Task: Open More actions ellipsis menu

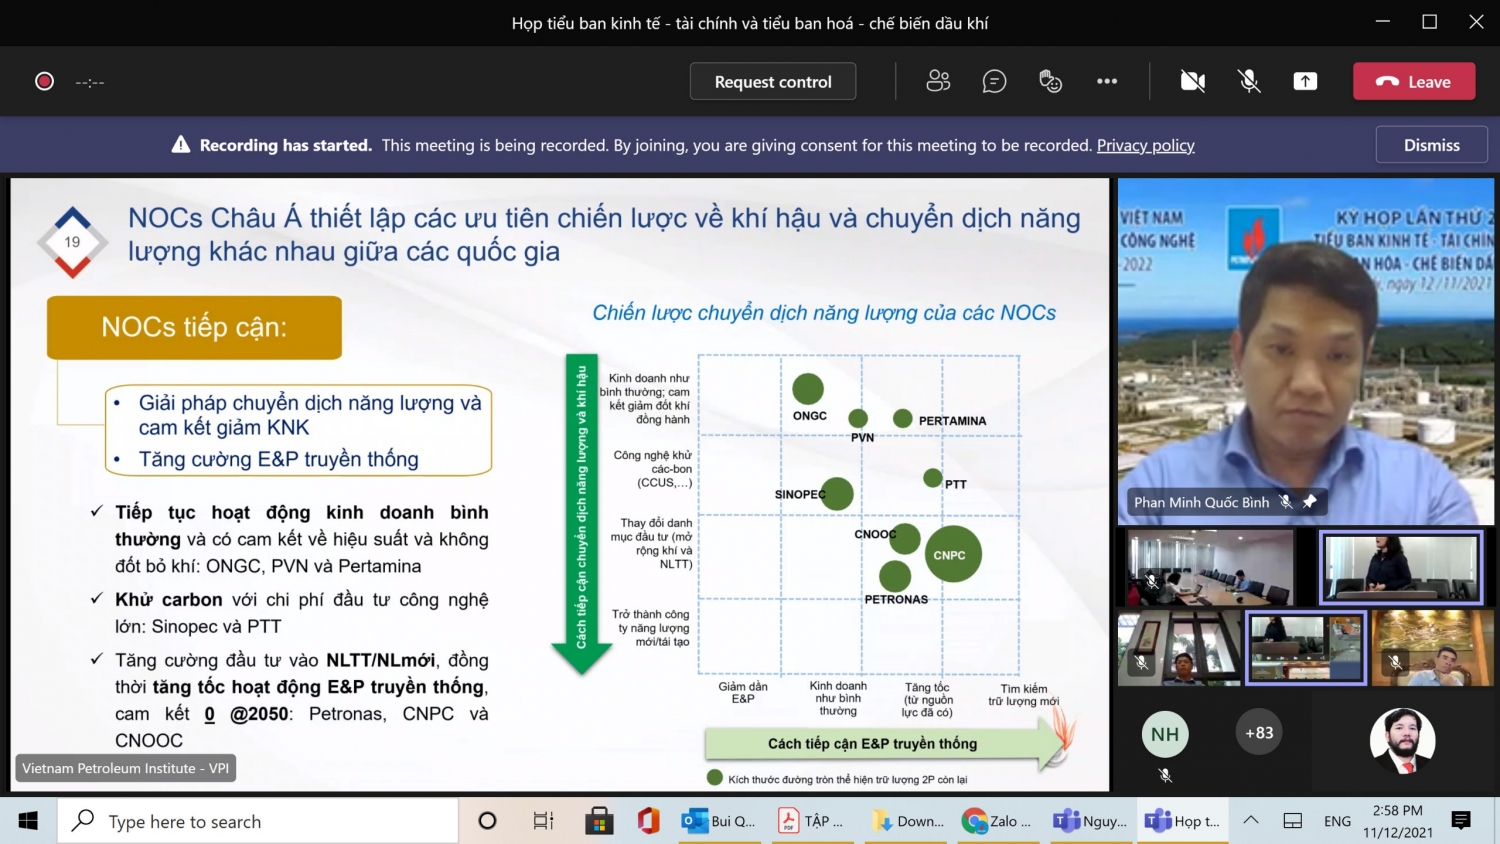Action: [1107, 81]
